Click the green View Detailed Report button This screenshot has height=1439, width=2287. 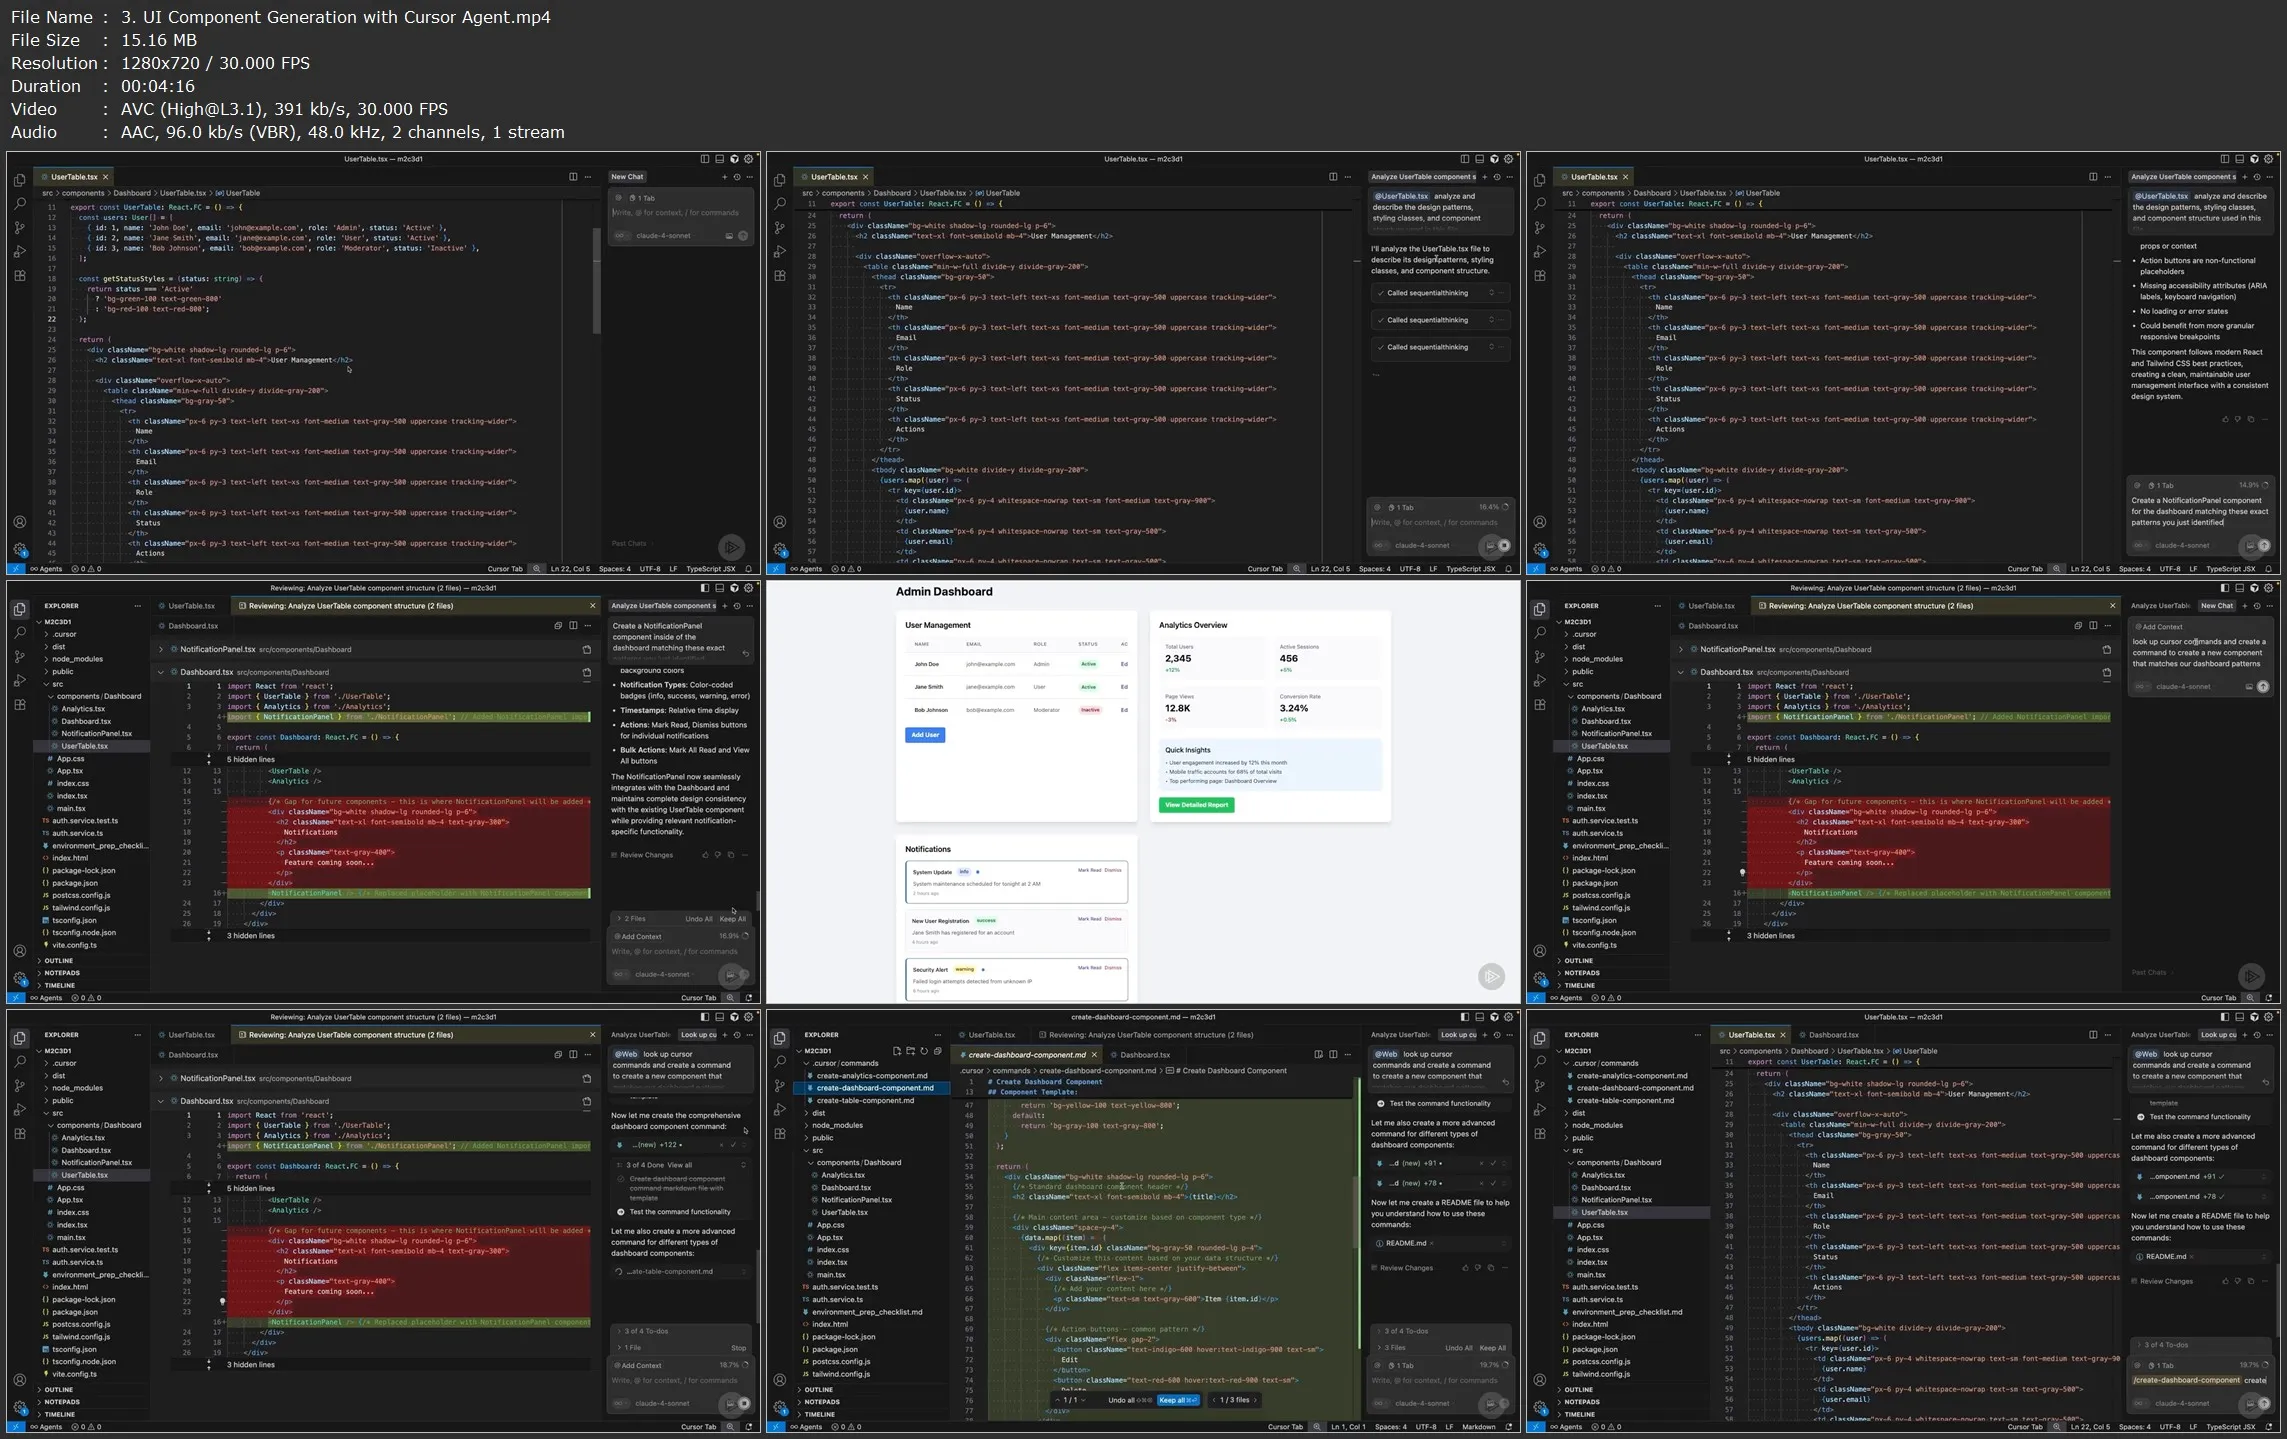point(1196,805)
